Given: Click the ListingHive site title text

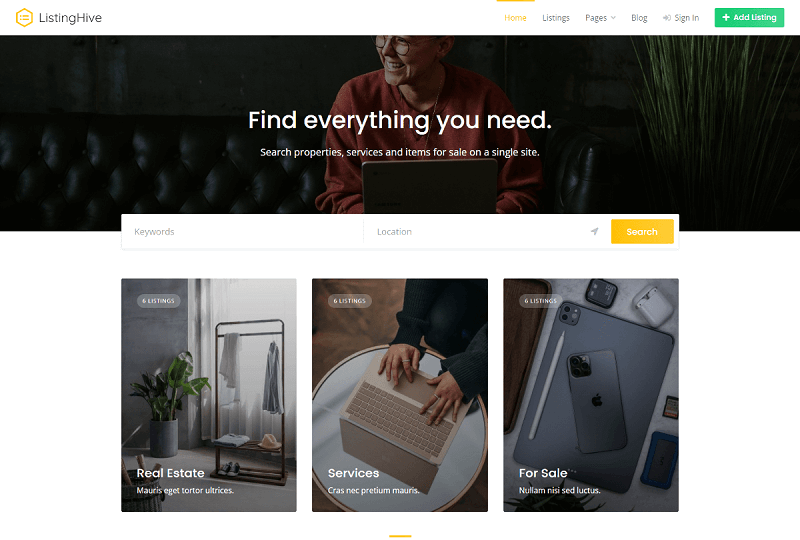Looking at the screenshot, I should coord(70,18).
